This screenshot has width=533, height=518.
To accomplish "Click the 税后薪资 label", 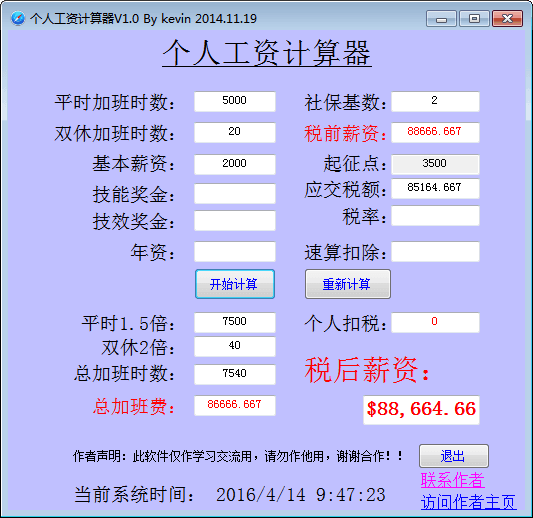I will coord(367,370).
